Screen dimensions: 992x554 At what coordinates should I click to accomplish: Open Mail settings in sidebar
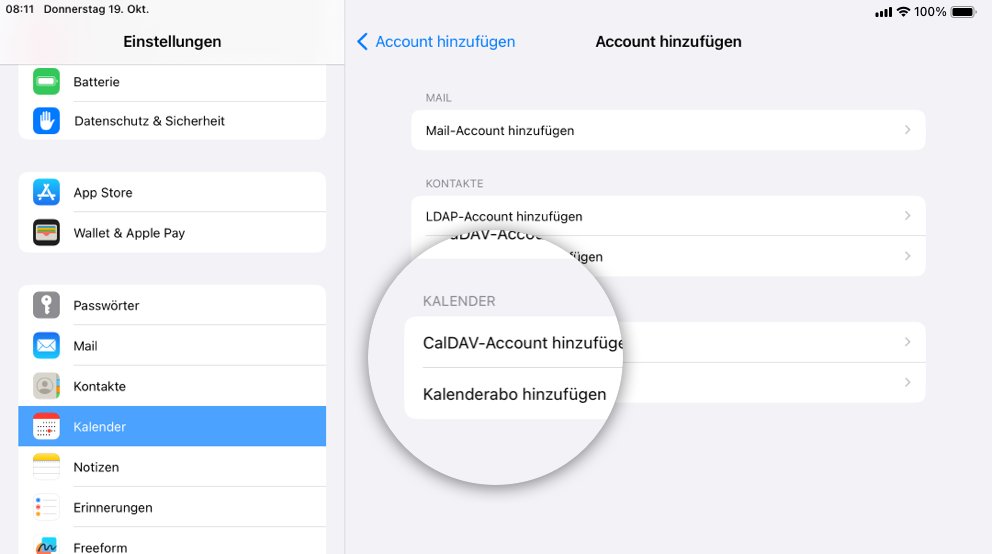172,345
